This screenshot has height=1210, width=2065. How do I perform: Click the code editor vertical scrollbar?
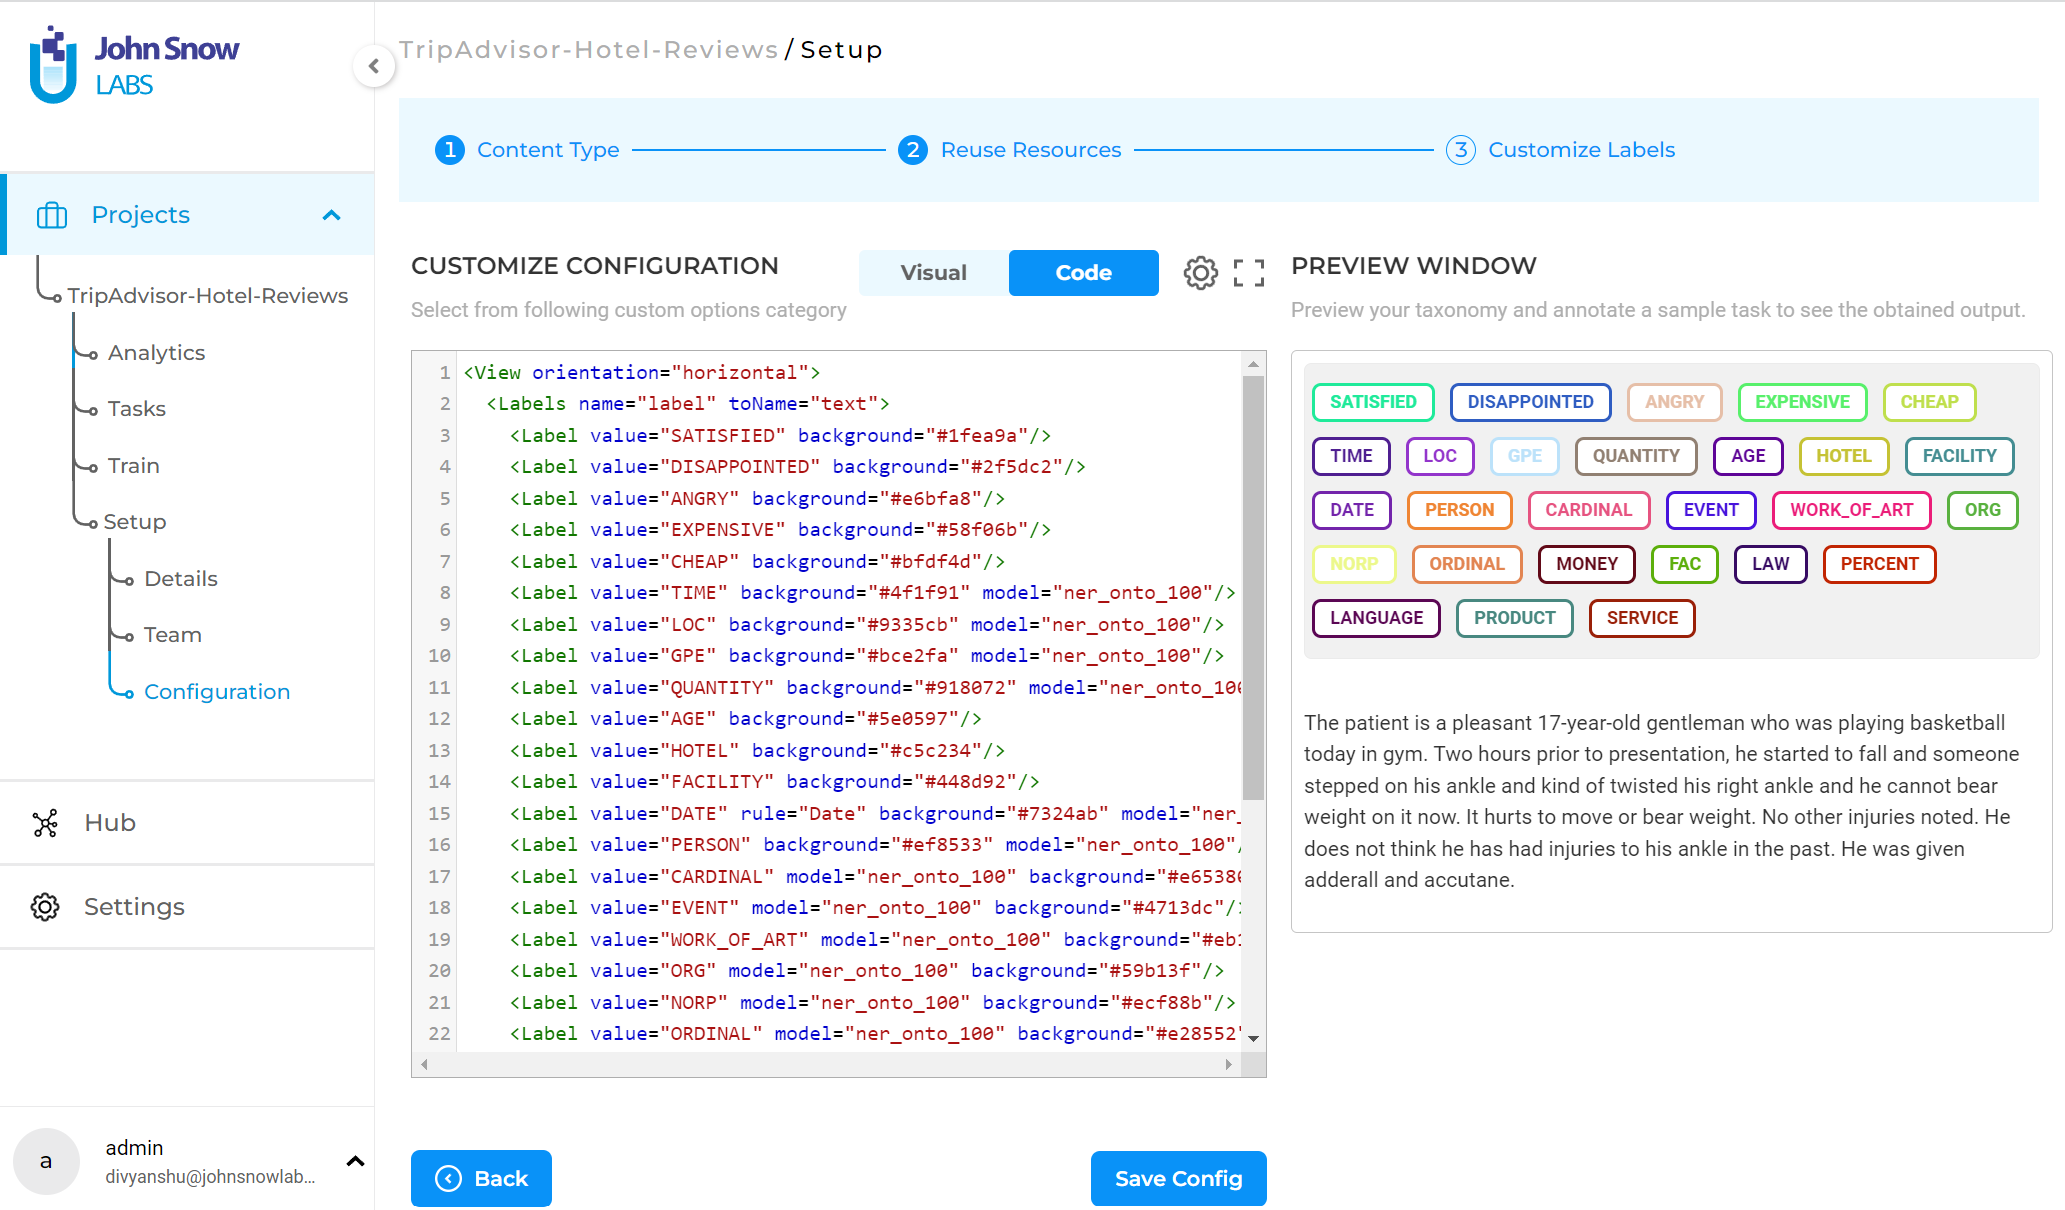tap(1253, 587)
